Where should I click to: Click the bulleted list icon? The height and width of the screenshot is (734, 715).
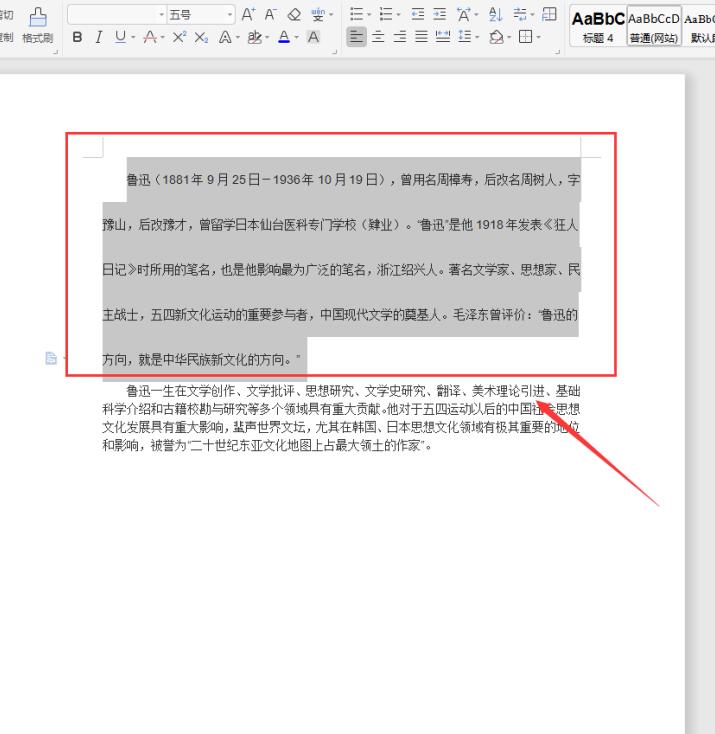[356, 15]
